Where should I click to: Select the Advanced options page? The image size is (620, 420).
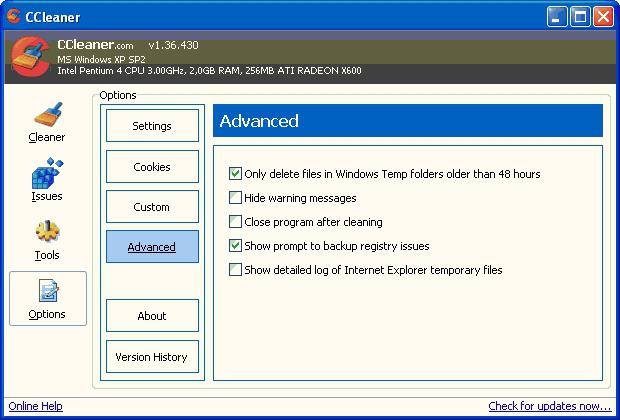[x=152, y=247]
